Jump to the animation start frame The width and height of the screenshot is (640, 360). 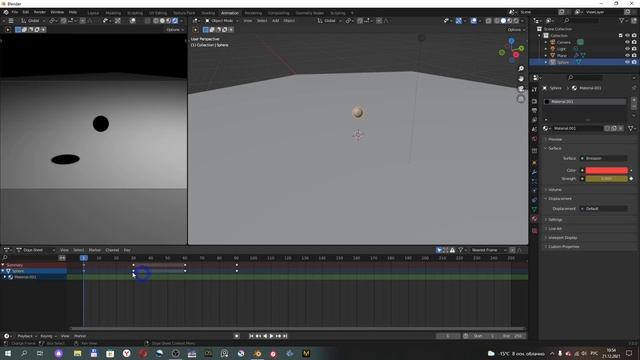click(251, 336)
